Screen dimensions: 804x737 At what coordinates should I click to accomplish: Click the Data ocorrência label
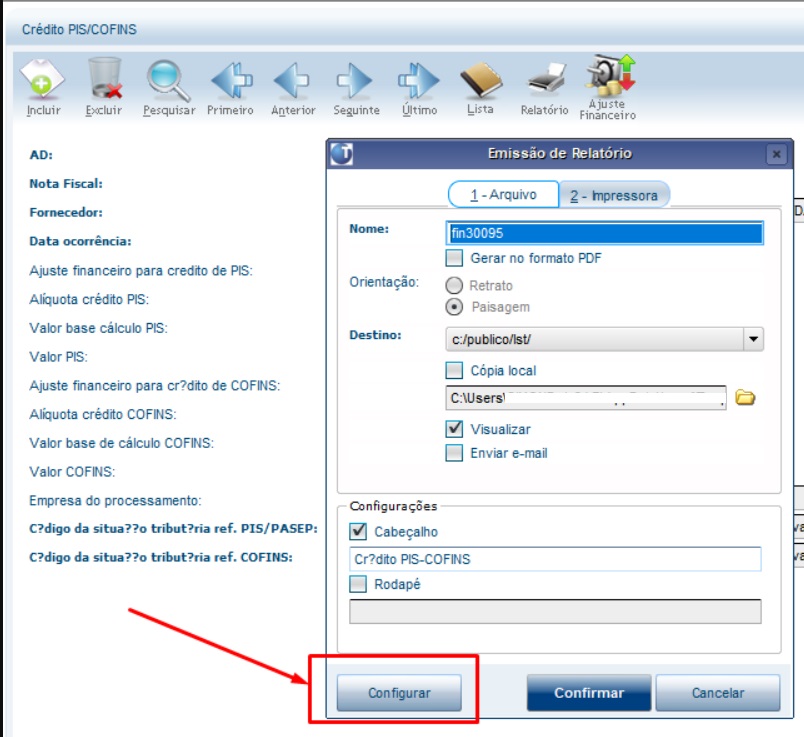coord(80,241)
